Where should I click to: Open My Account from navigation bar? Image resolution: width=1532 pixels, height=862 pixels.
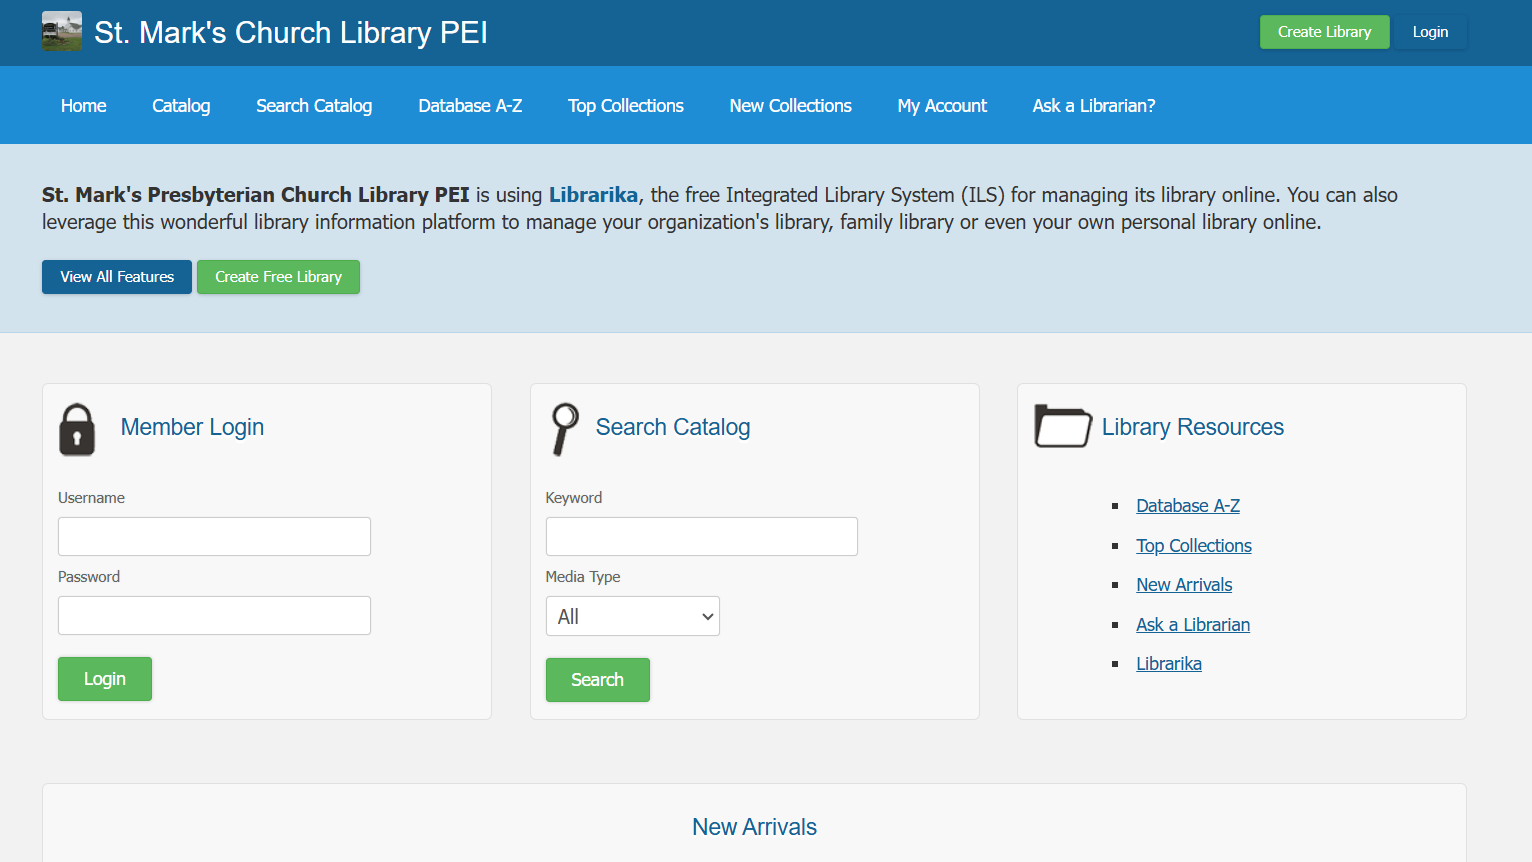tap(941, 106)
